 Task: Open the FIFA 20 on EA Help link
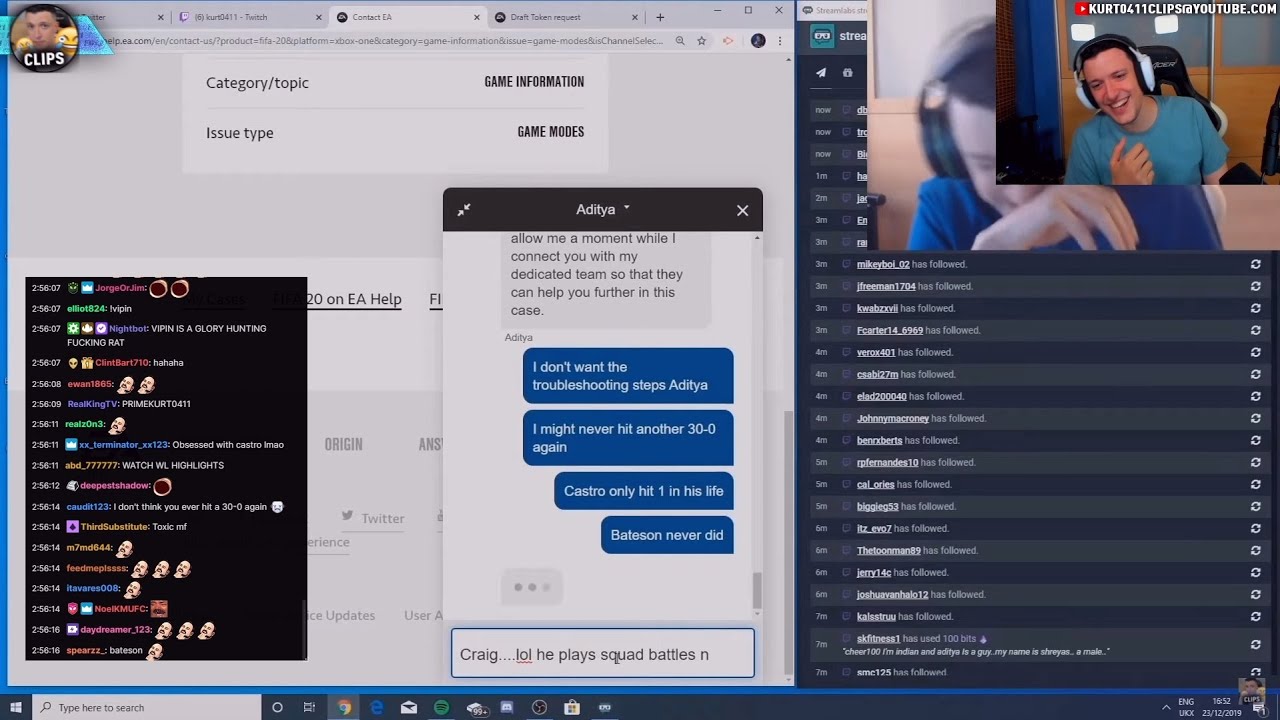tap(337, 299)
